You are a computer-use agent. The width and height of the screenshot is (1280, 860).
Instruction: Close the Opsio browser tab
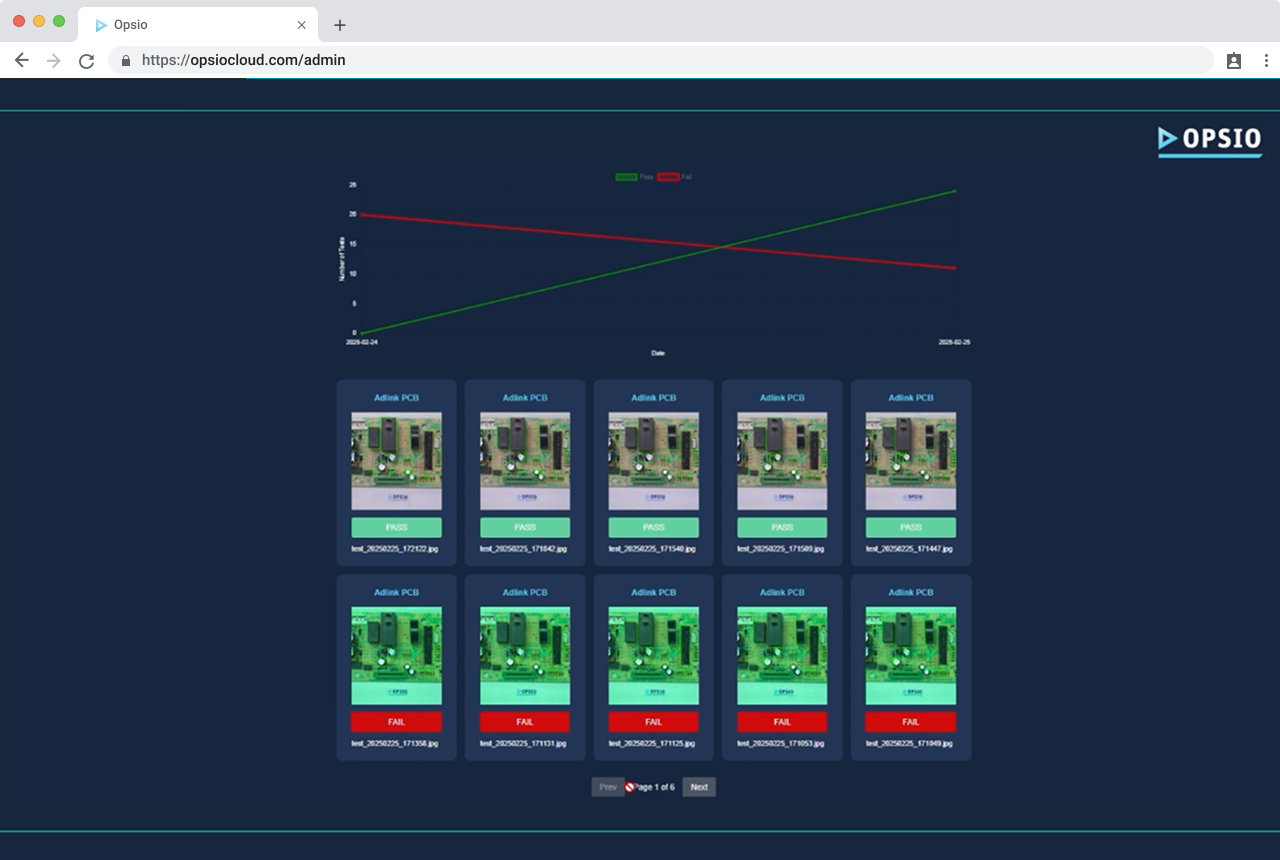pos(301,25)
